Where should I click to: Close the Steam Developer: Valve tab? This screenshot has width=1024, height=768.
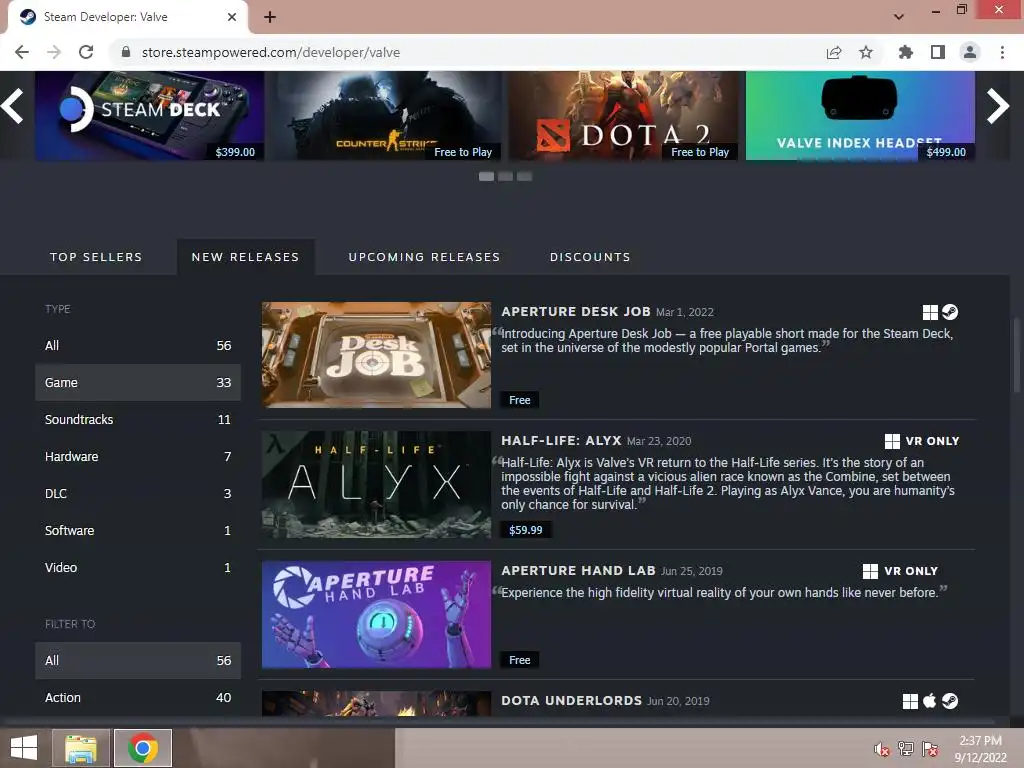point(232,17)
